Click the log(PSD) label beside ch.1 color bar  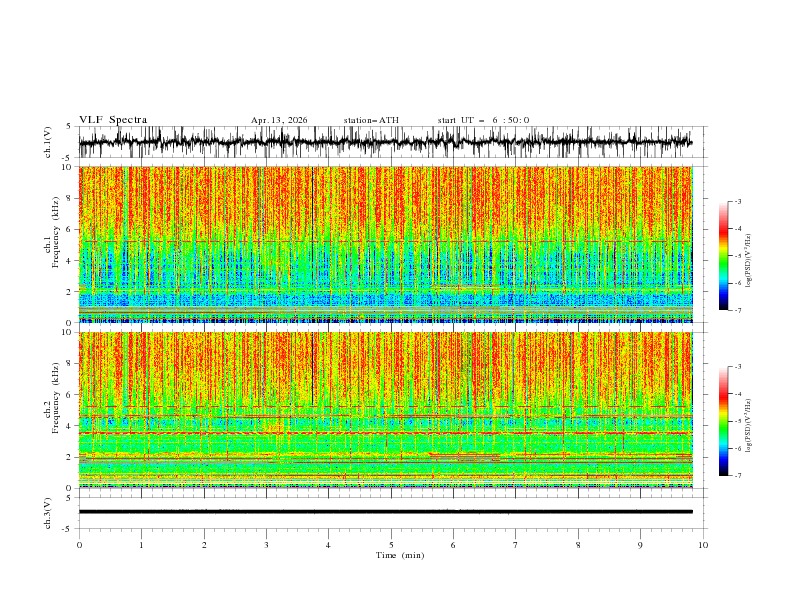point(749,261)
